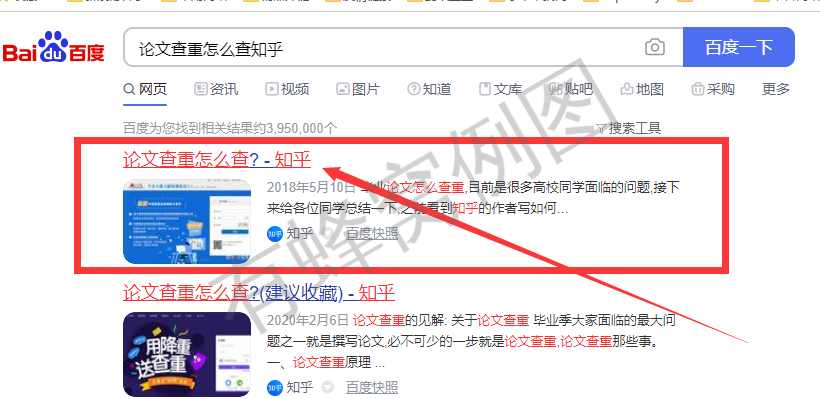
Task: Open the 贴吧 tab
Action: (571, 89)
